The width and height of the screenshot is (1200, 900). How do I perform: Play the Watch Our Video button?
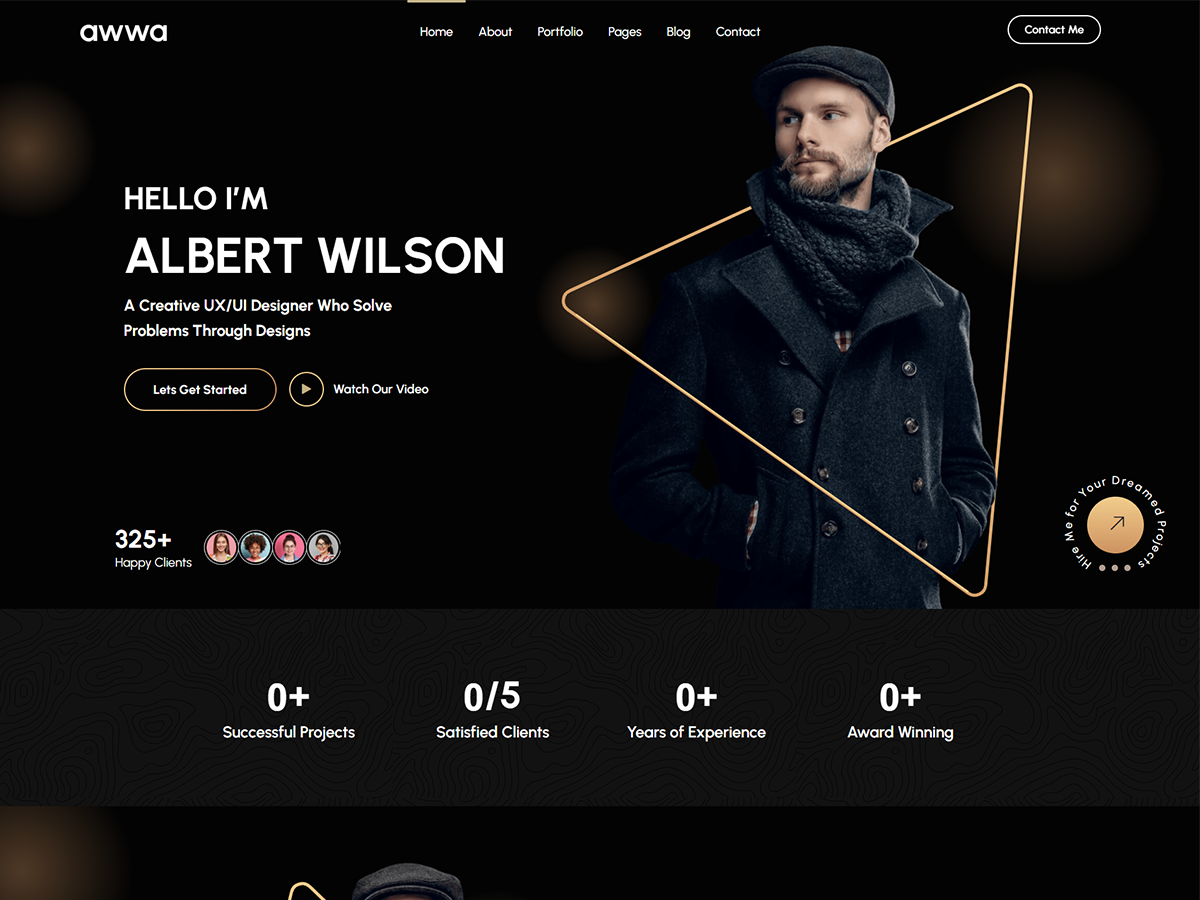click(x=306, y=389)
